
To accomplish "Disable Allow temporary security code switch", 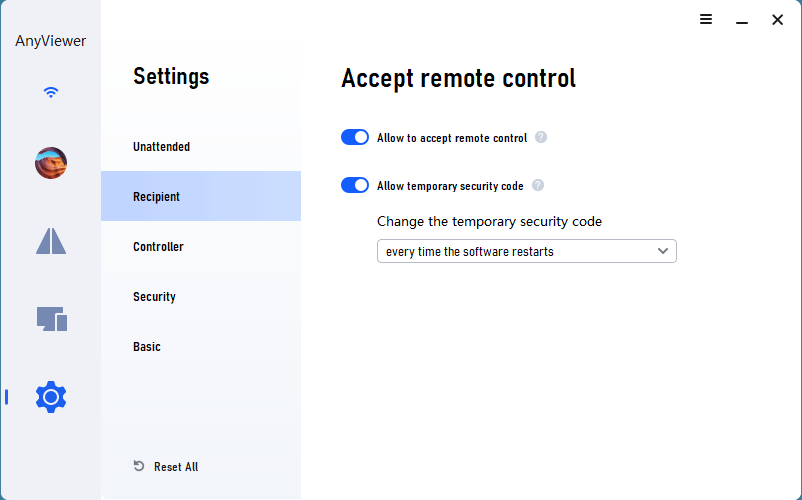I will 354,185.
